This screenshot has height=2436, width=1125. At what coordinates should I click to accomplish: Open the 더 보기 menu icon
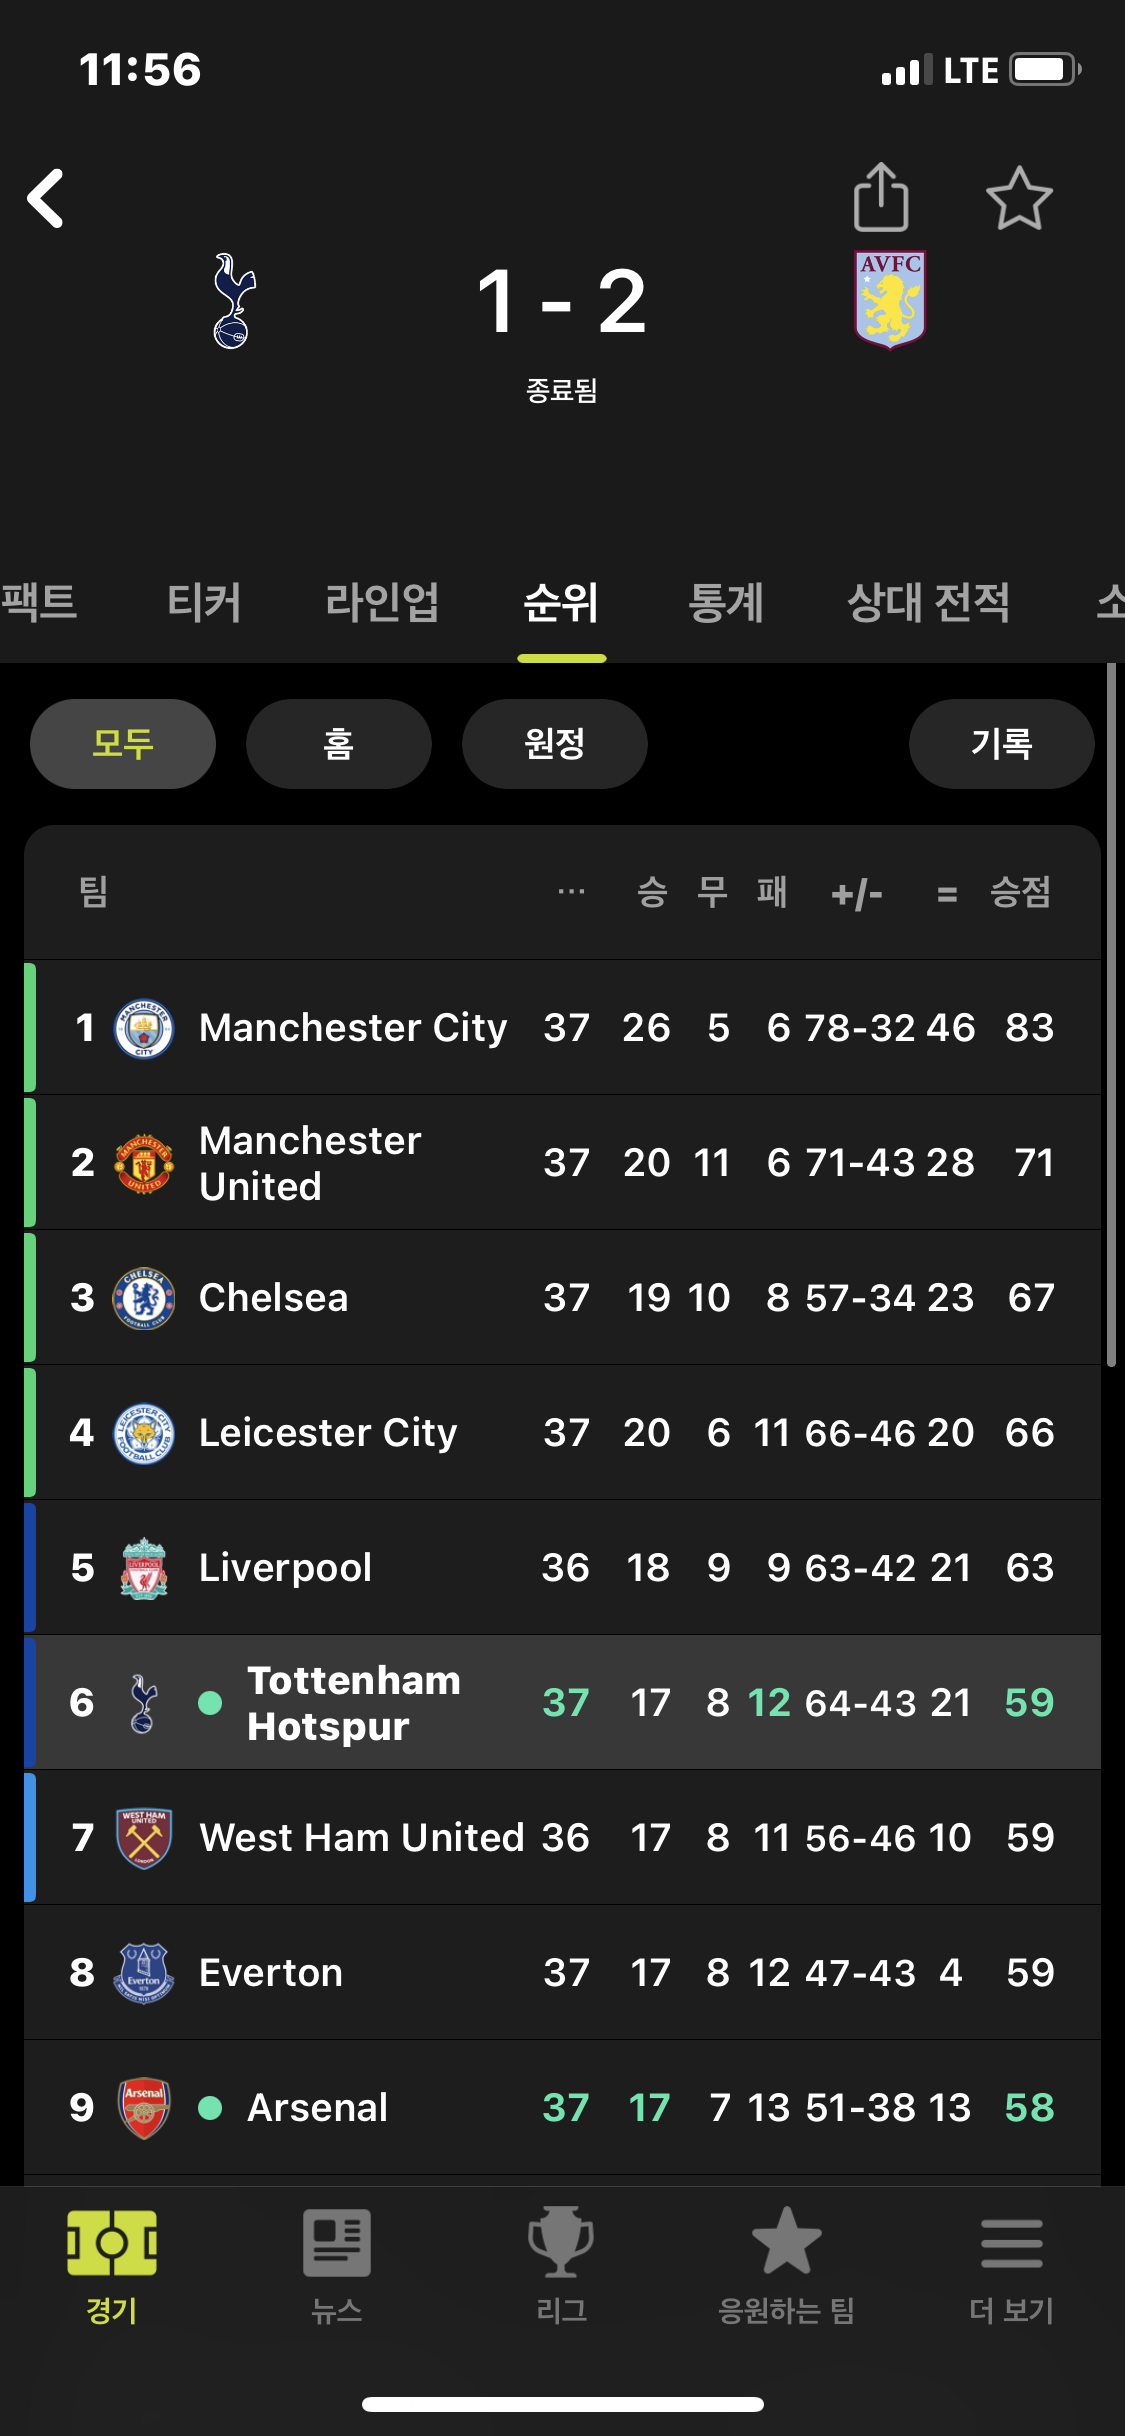[1012, 2243]
